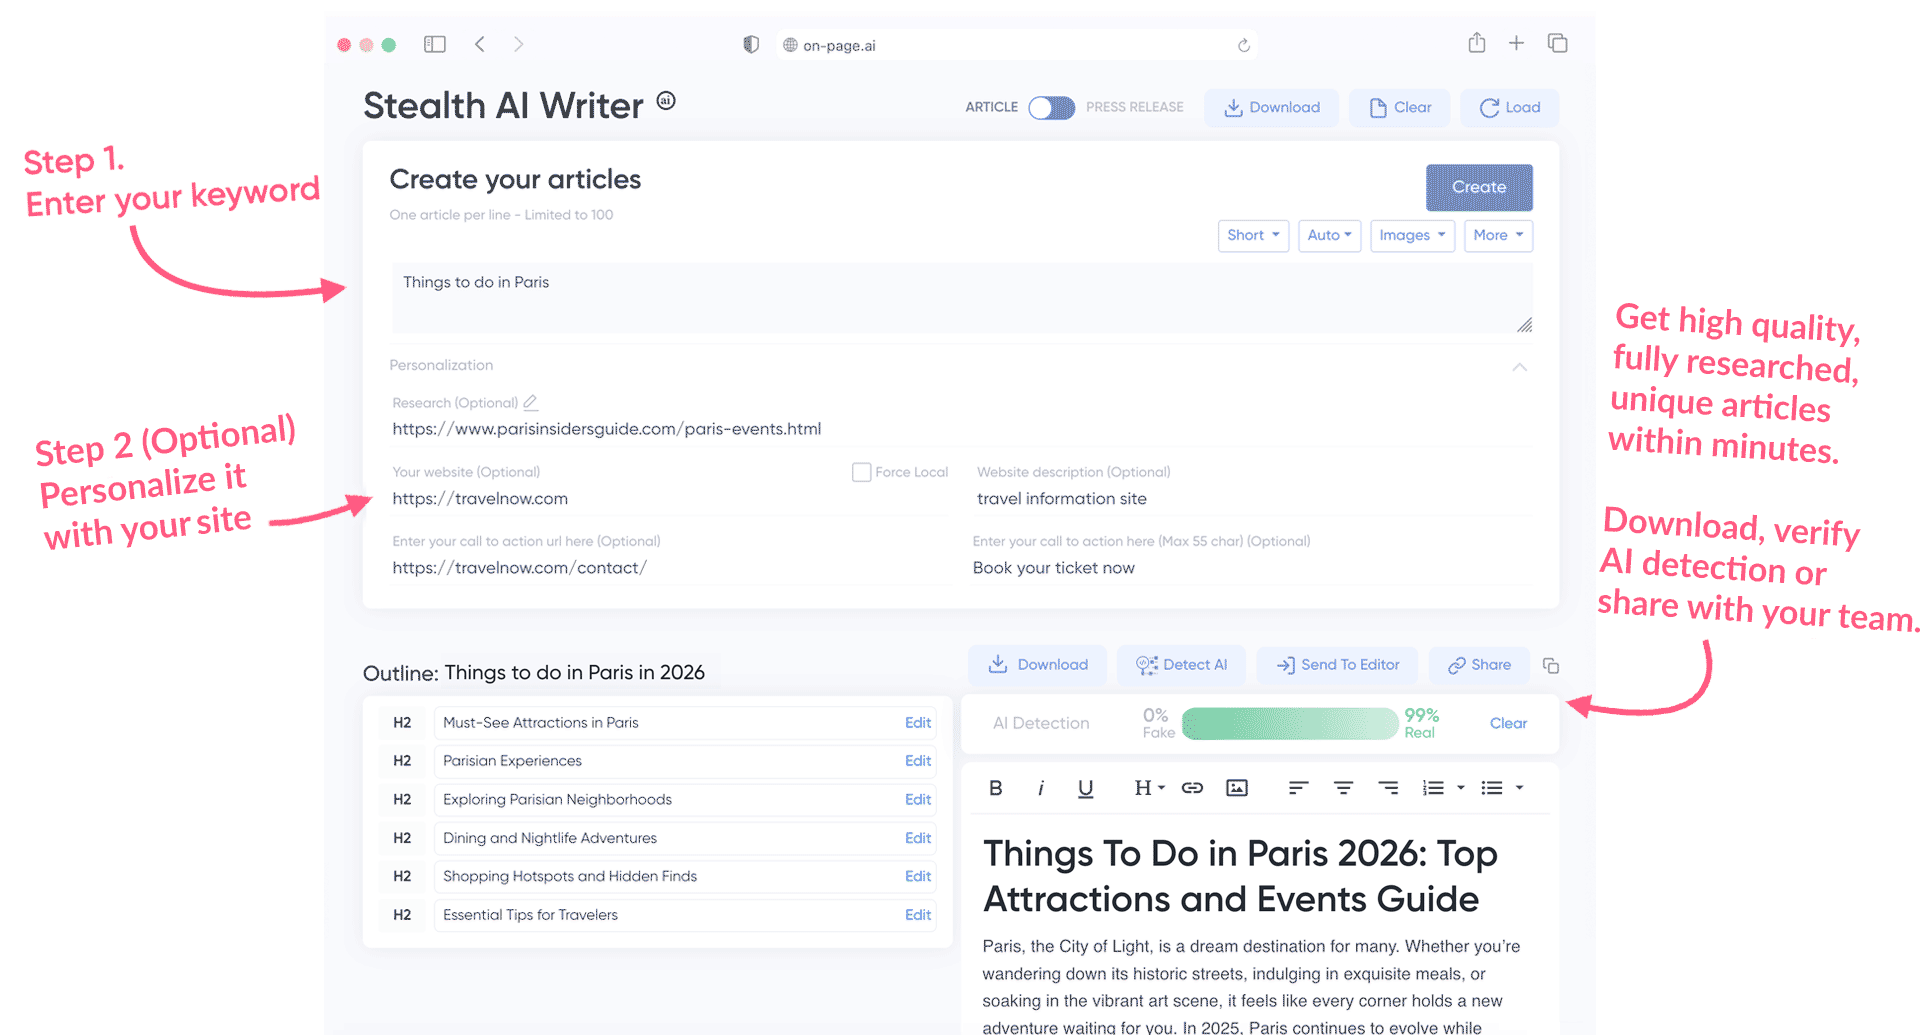1920x1035 pixels.
Task: Click the AI Detection progress bar
Action: [1289, 723]
